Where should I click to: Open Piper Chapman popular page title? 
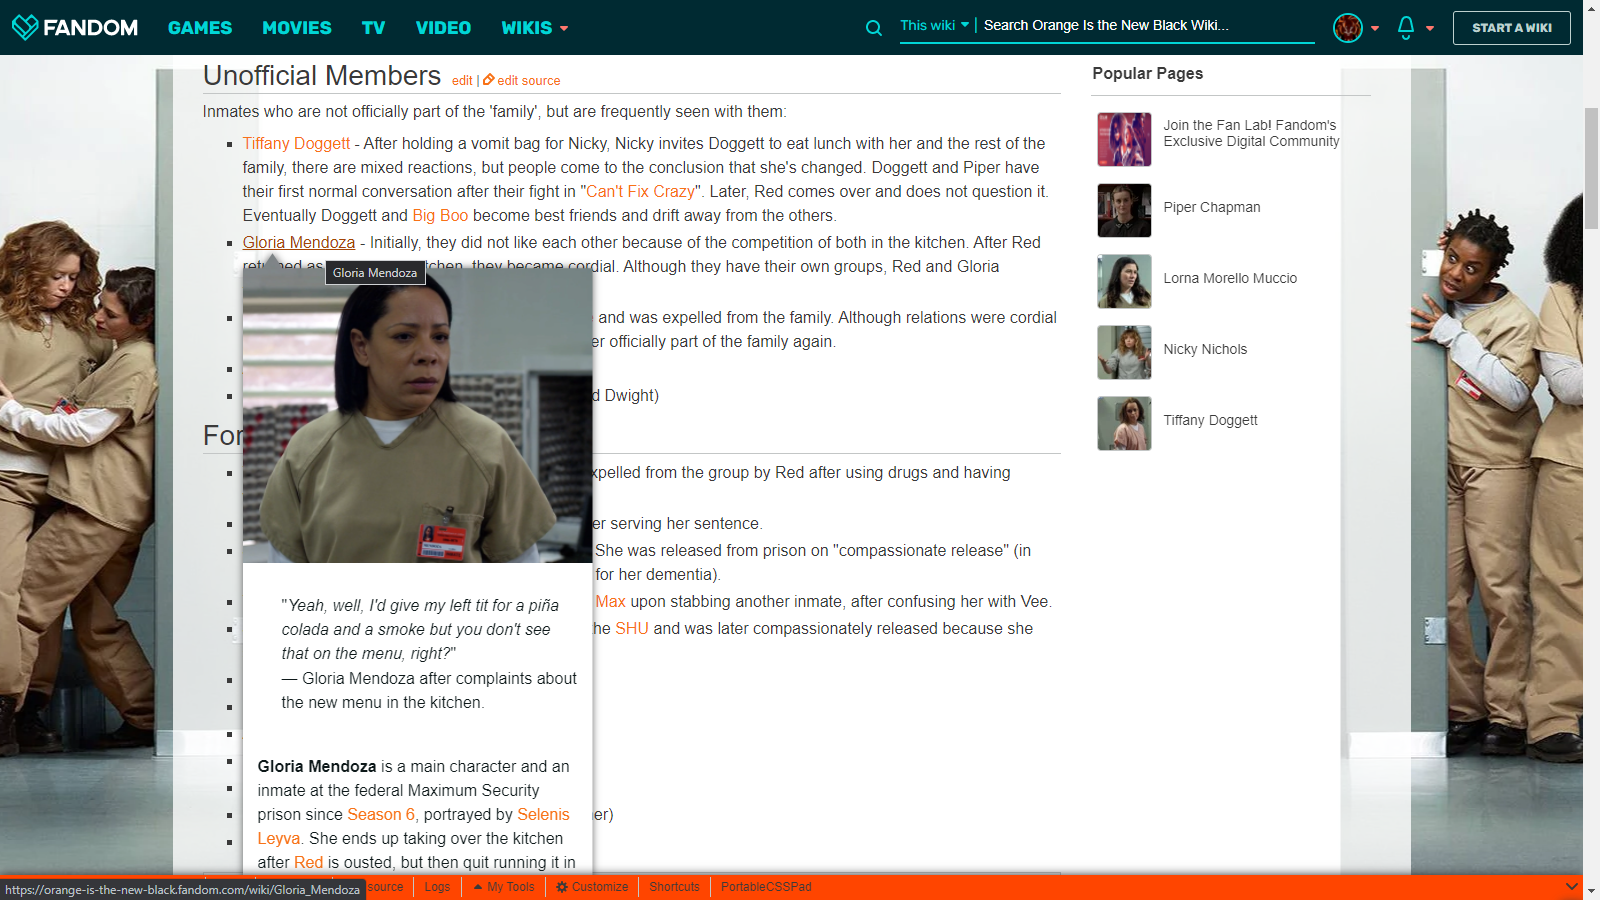point(1212,208)
